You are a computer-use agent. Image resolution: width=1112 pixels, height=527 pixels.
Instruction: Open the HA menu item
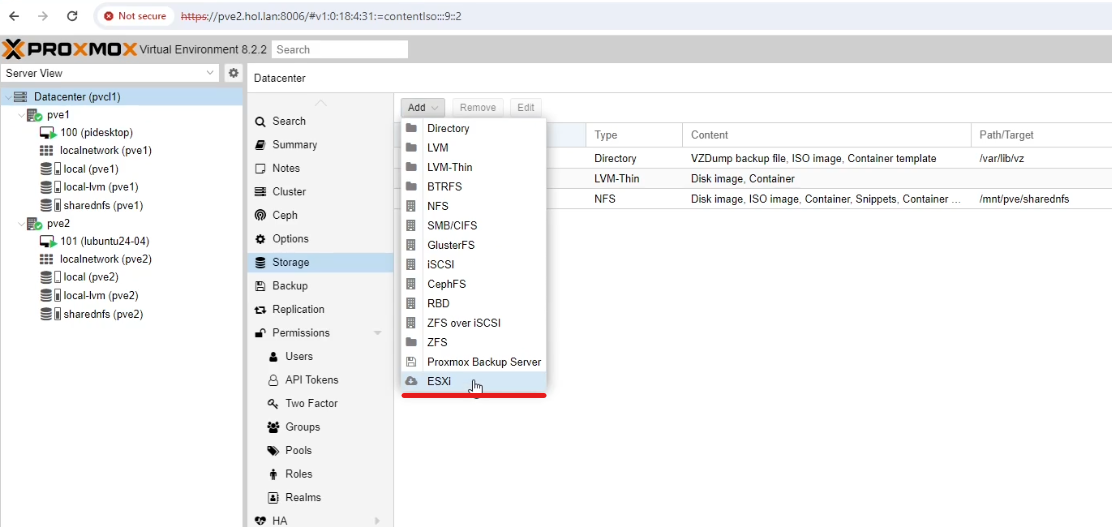(x=321, y=520)
